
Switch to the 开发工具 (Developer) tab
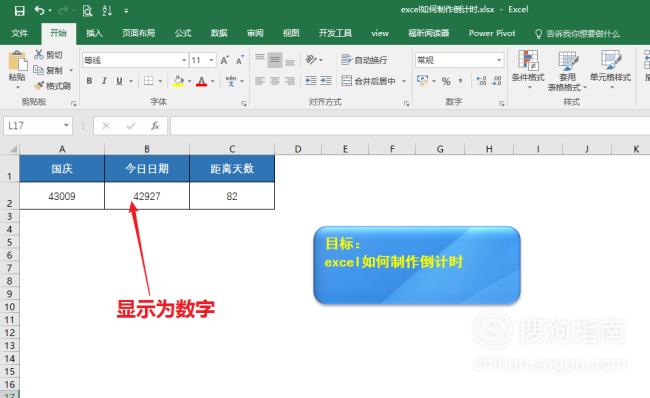335,33
